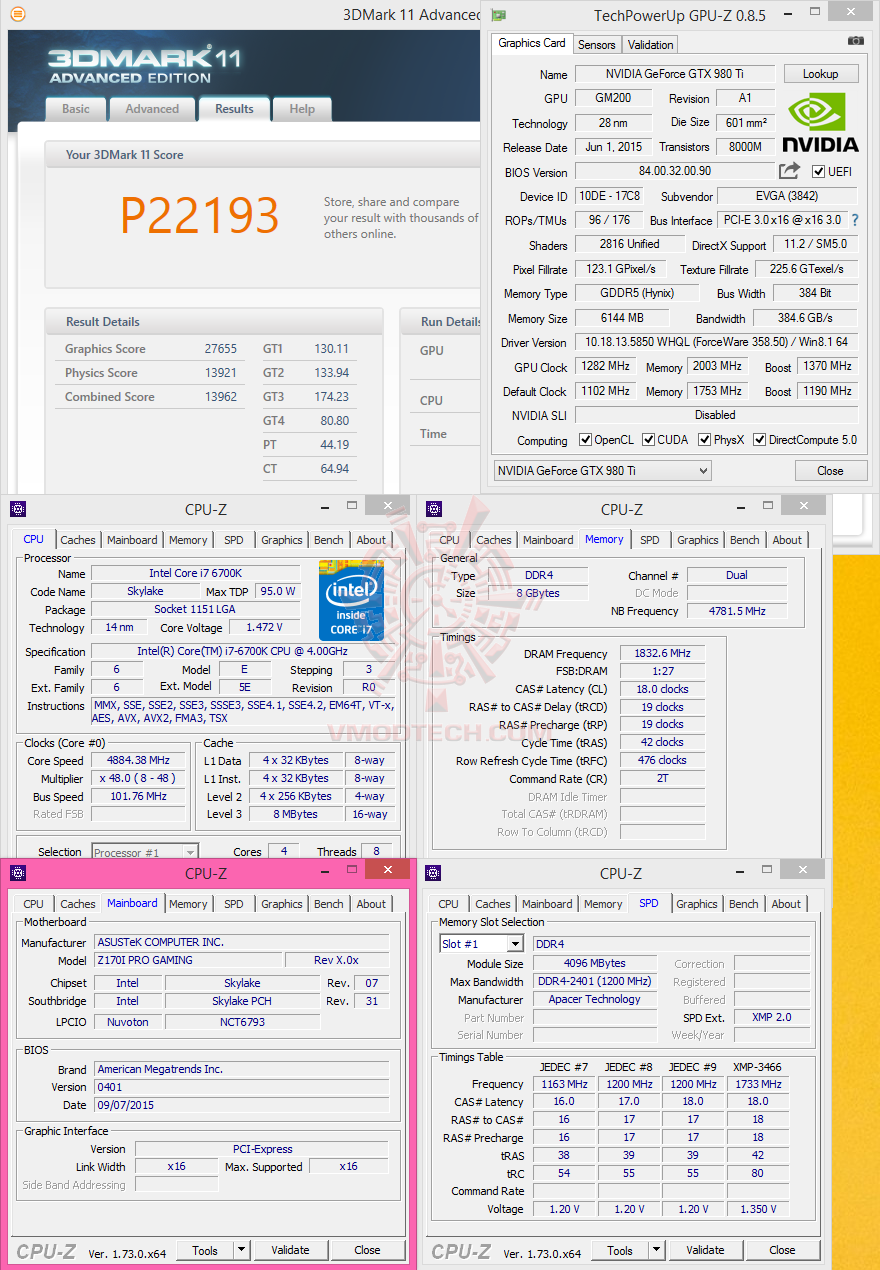Screen dimensions: 880x1270
Task: Click the CPU-Z icon in the Mainboard window titlebar
Action: [x=18, y=873]
